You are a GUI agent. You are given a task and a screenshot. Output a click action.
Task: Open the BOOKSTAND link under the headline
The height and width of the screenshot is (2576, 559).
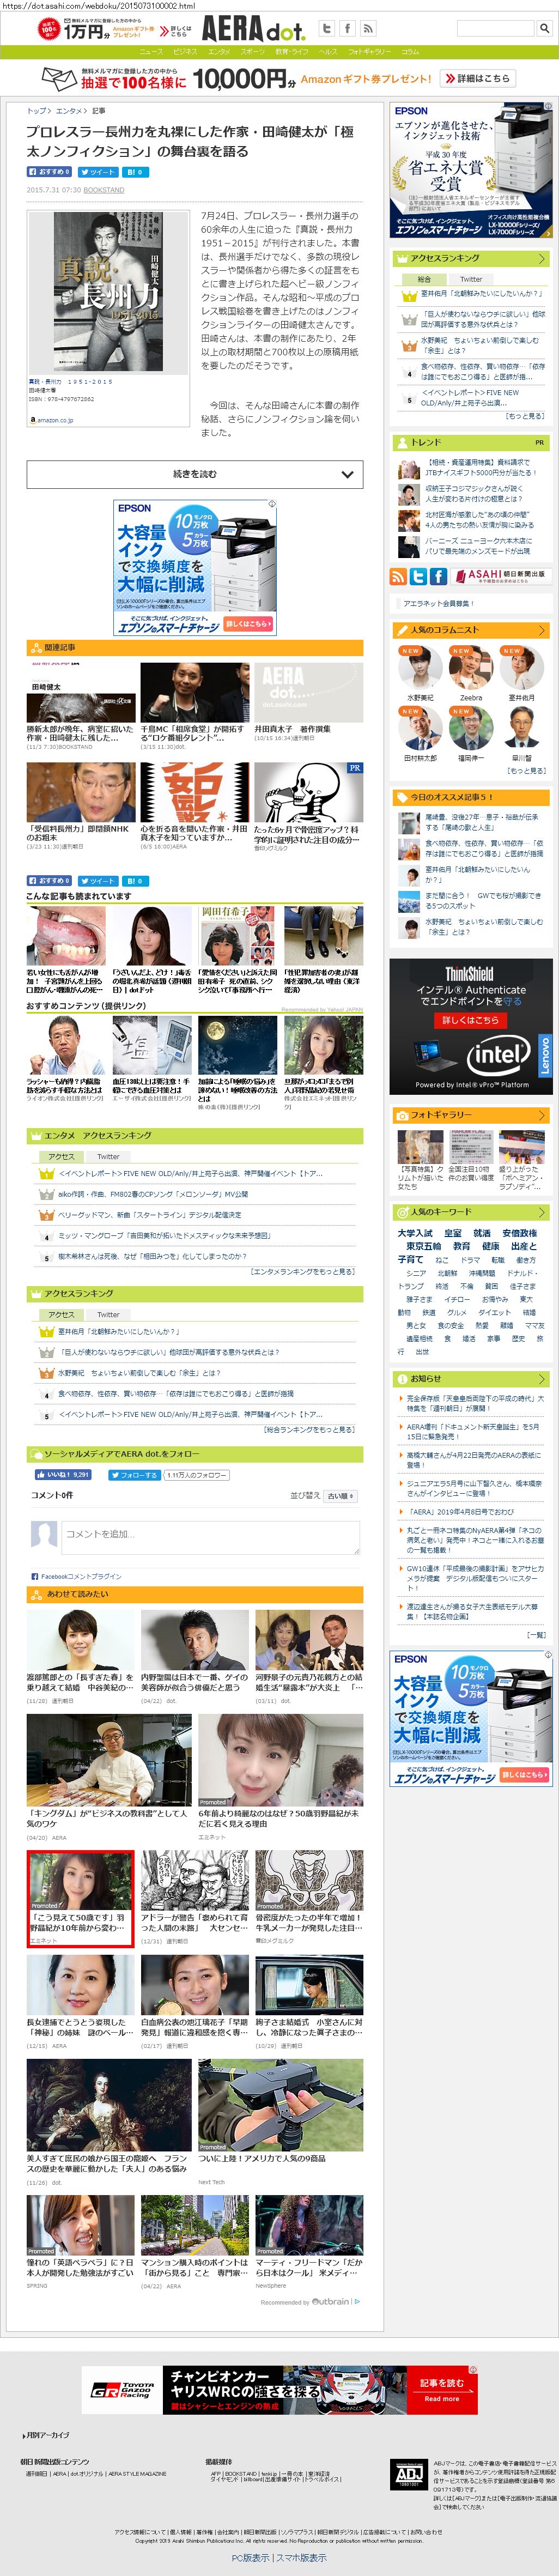click(x=104, y=189)
